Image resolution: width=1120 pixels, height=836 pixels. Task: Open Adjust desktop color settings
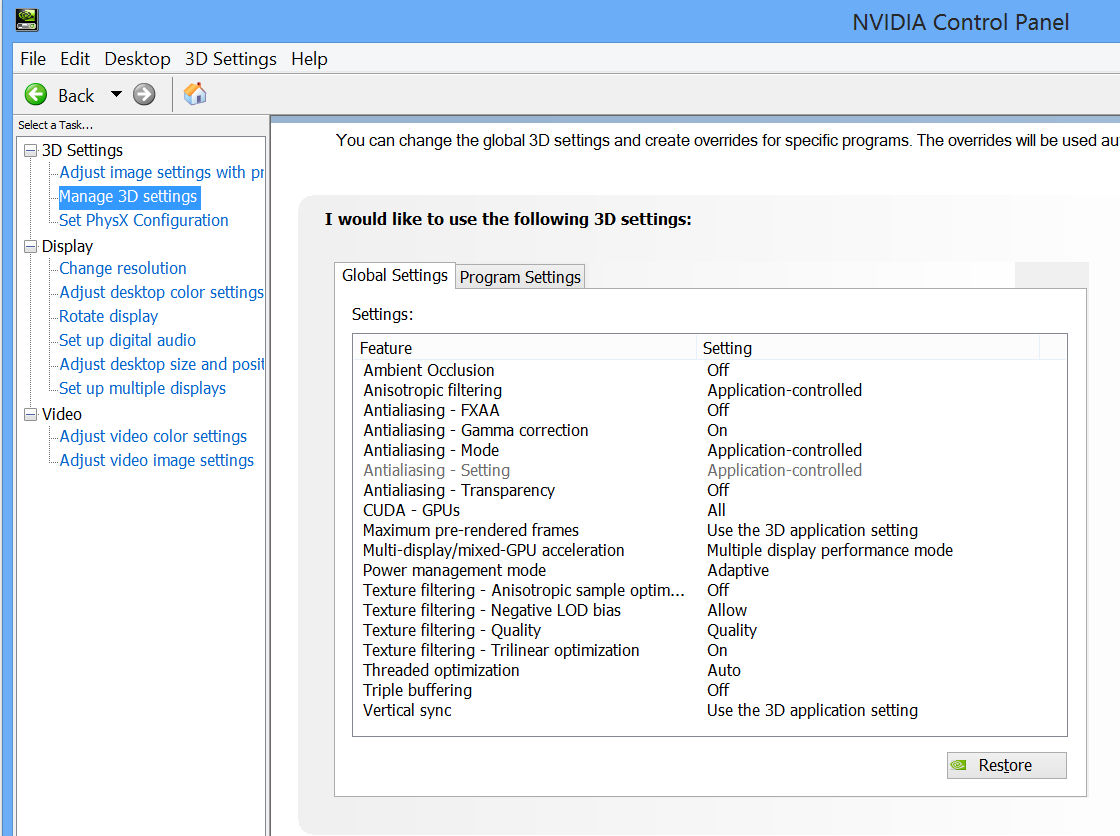click(x=161, y=292)
